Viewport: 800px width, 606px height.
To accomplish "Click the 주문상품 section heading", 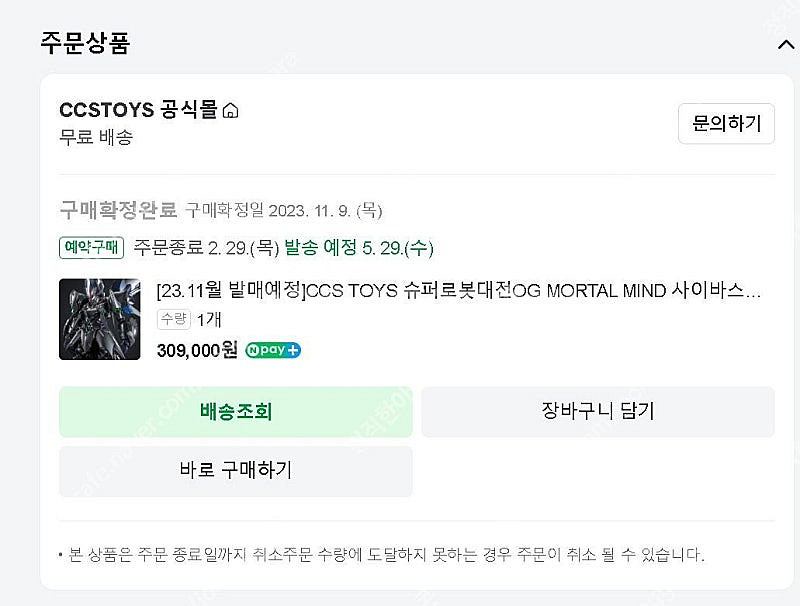I will pos(85,43).
